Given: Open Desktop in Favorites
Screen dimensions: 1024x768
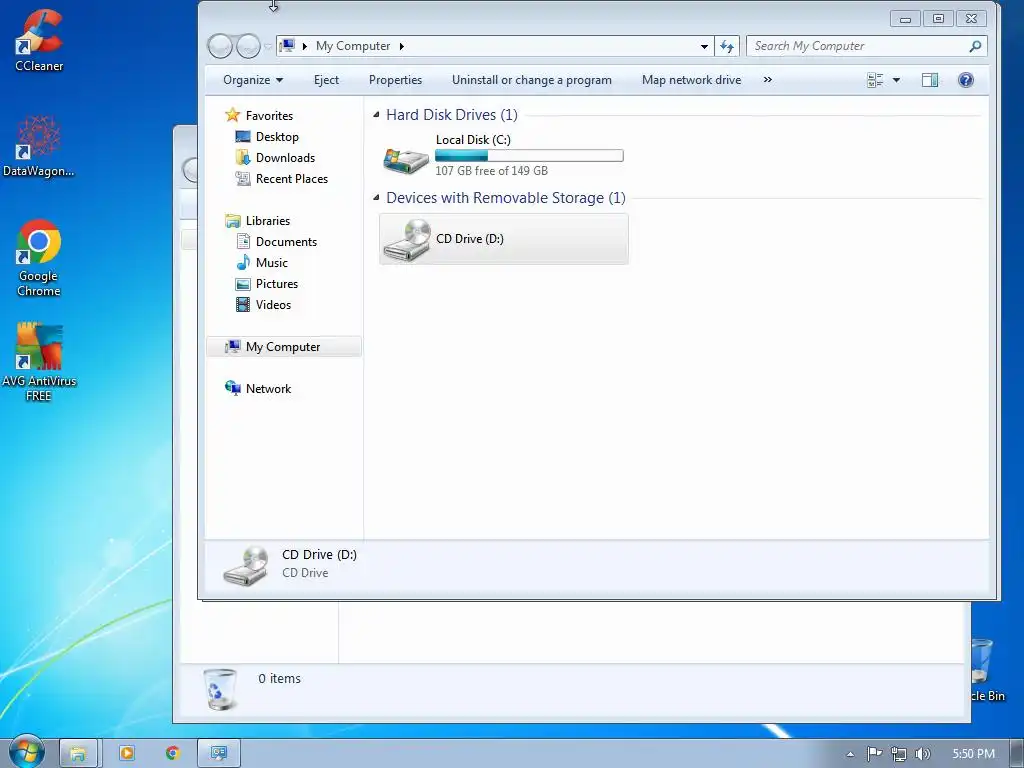Looking at the screenshot, I should pos(277,136).
